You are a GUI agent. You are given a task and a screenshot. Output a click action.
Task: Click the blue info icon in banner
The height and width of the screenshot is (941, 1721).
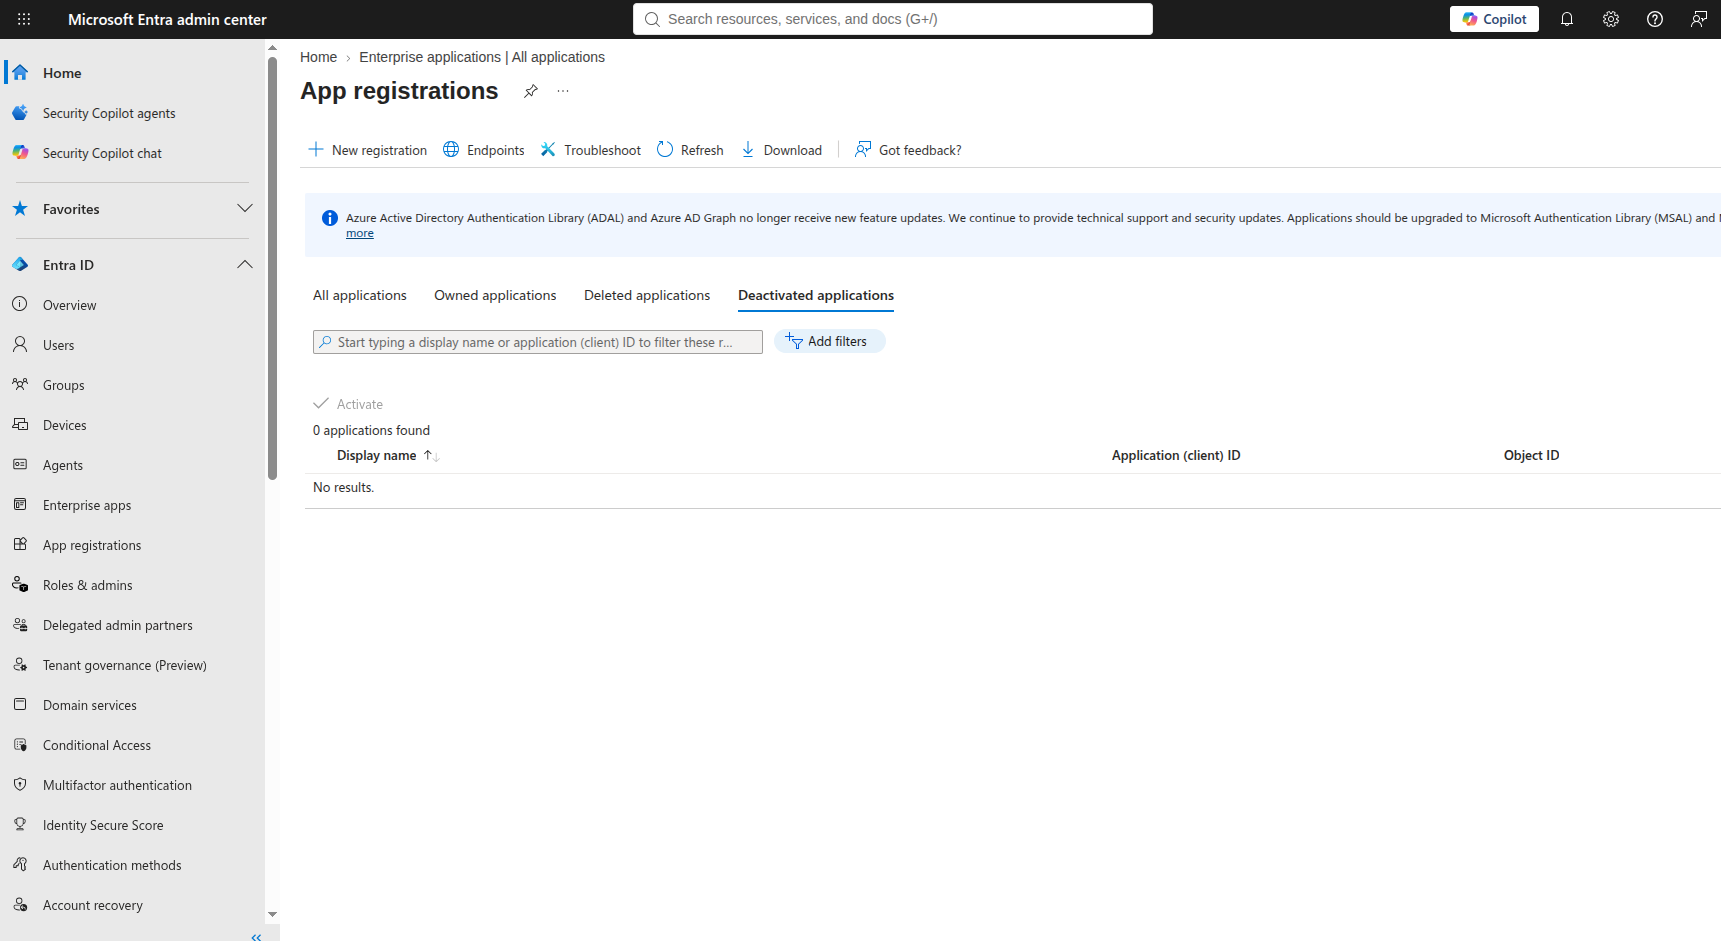329,218
